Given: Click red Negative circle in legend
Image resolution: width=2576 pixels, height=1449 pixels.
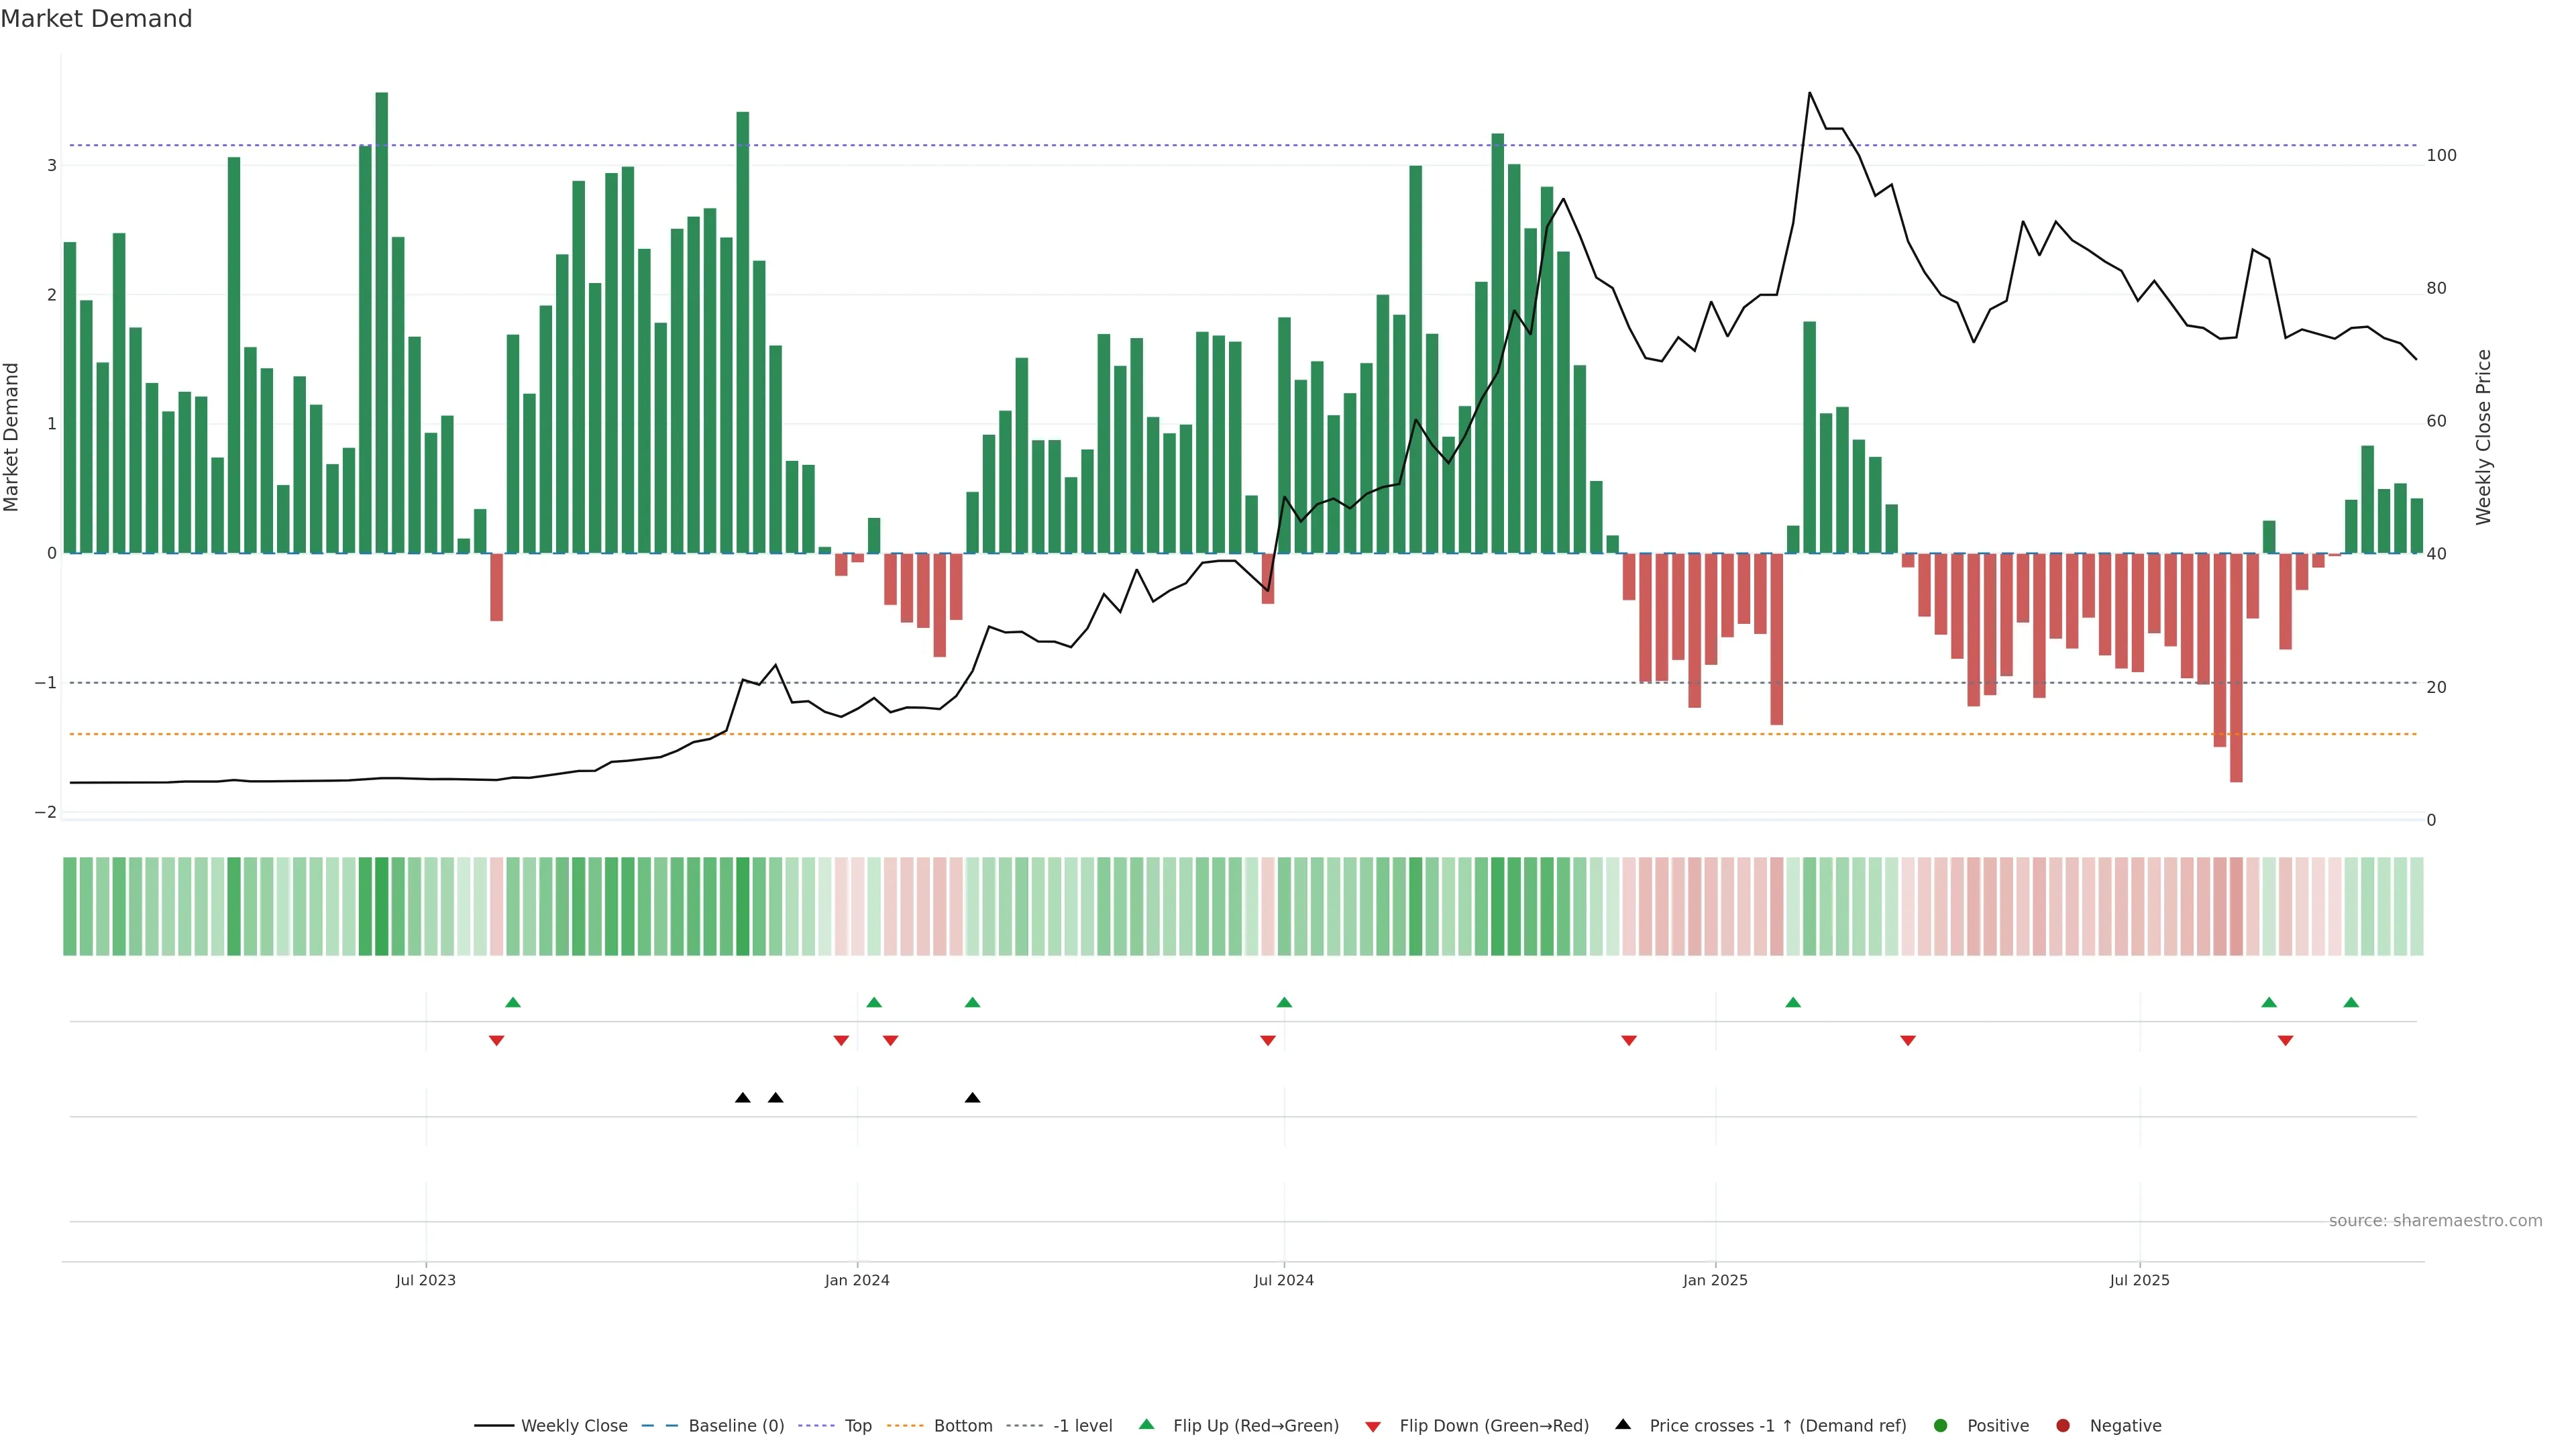Looking at the screenshot, I should click(x=2063, y=1426).
